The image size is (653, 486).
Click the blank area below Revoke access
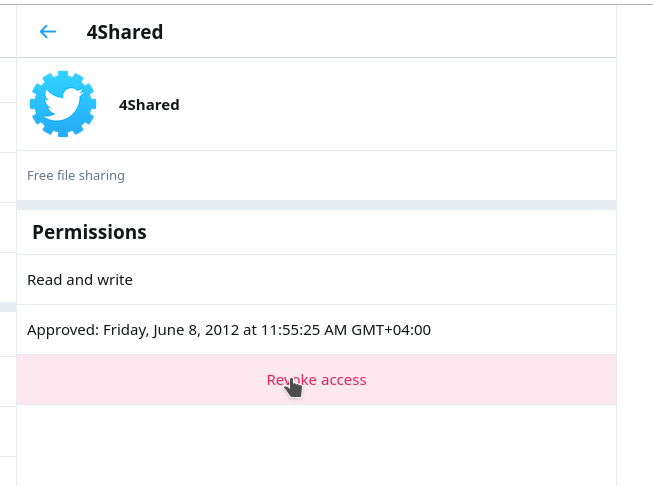317,445
